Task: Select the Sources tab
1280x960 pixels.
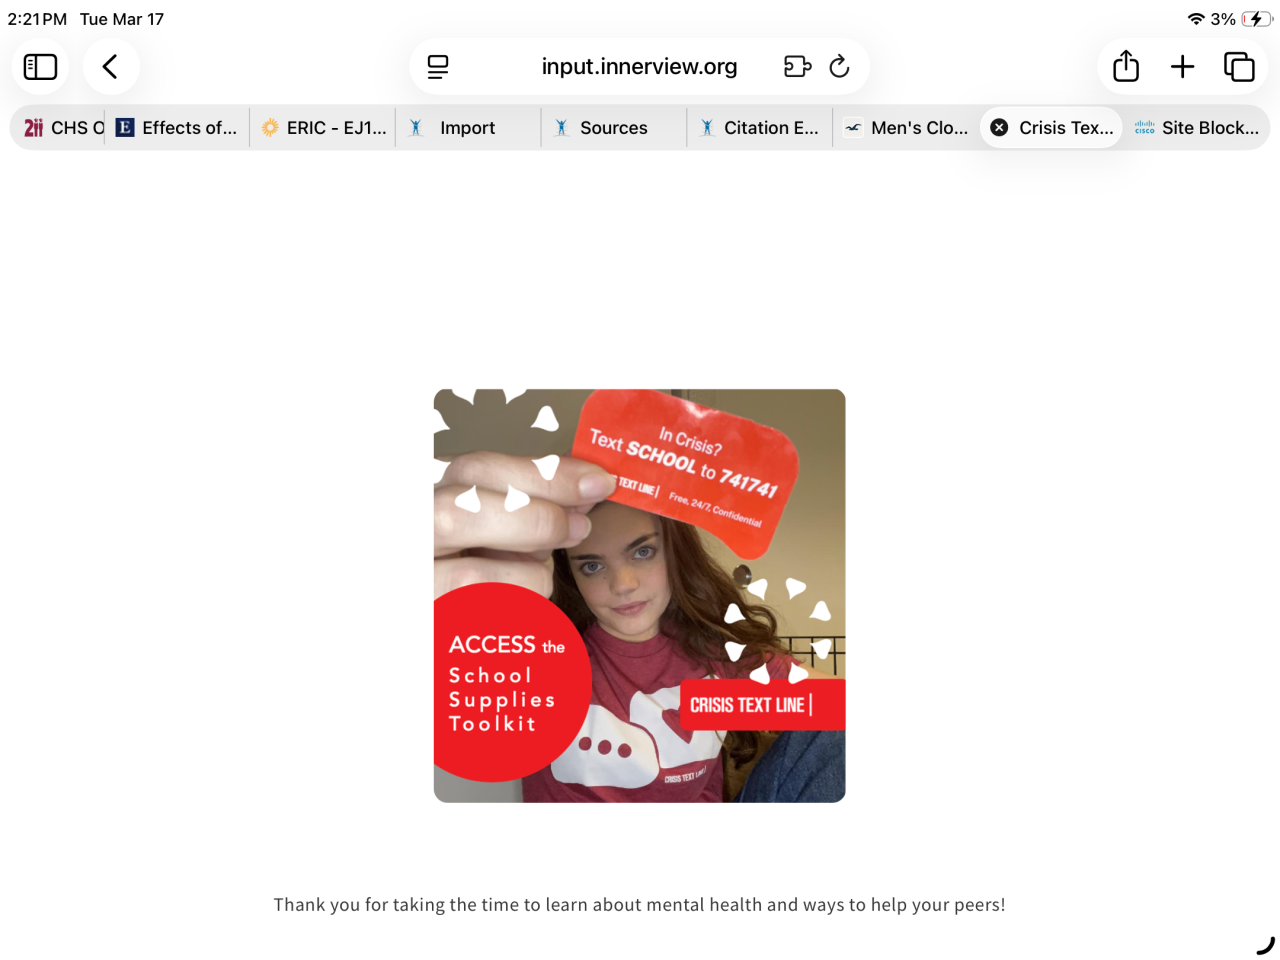Action: click(614, 128)
